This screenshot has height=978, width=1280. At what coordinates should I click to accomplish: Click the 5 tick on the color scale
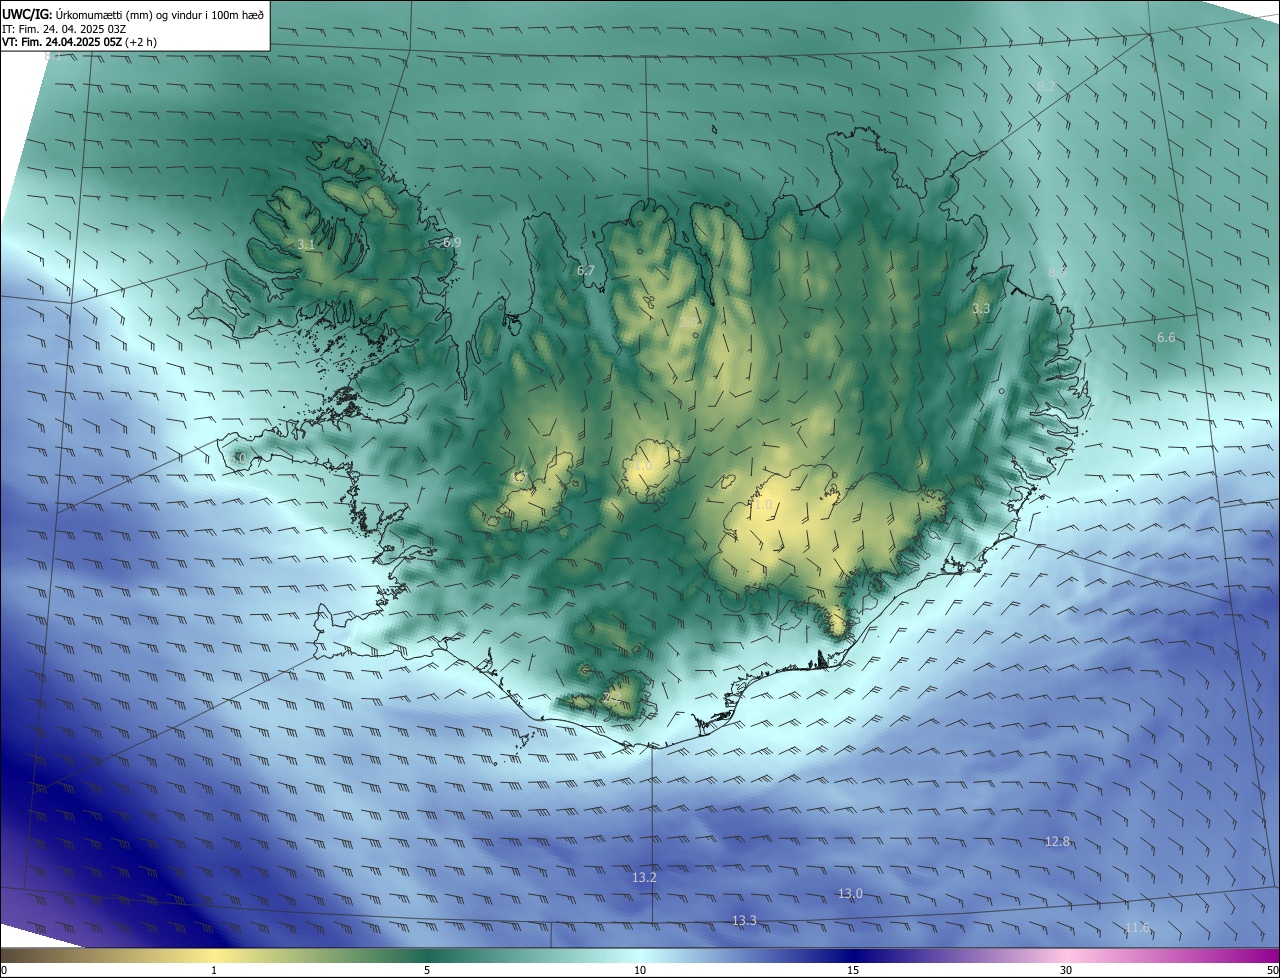tap(427, 970)
